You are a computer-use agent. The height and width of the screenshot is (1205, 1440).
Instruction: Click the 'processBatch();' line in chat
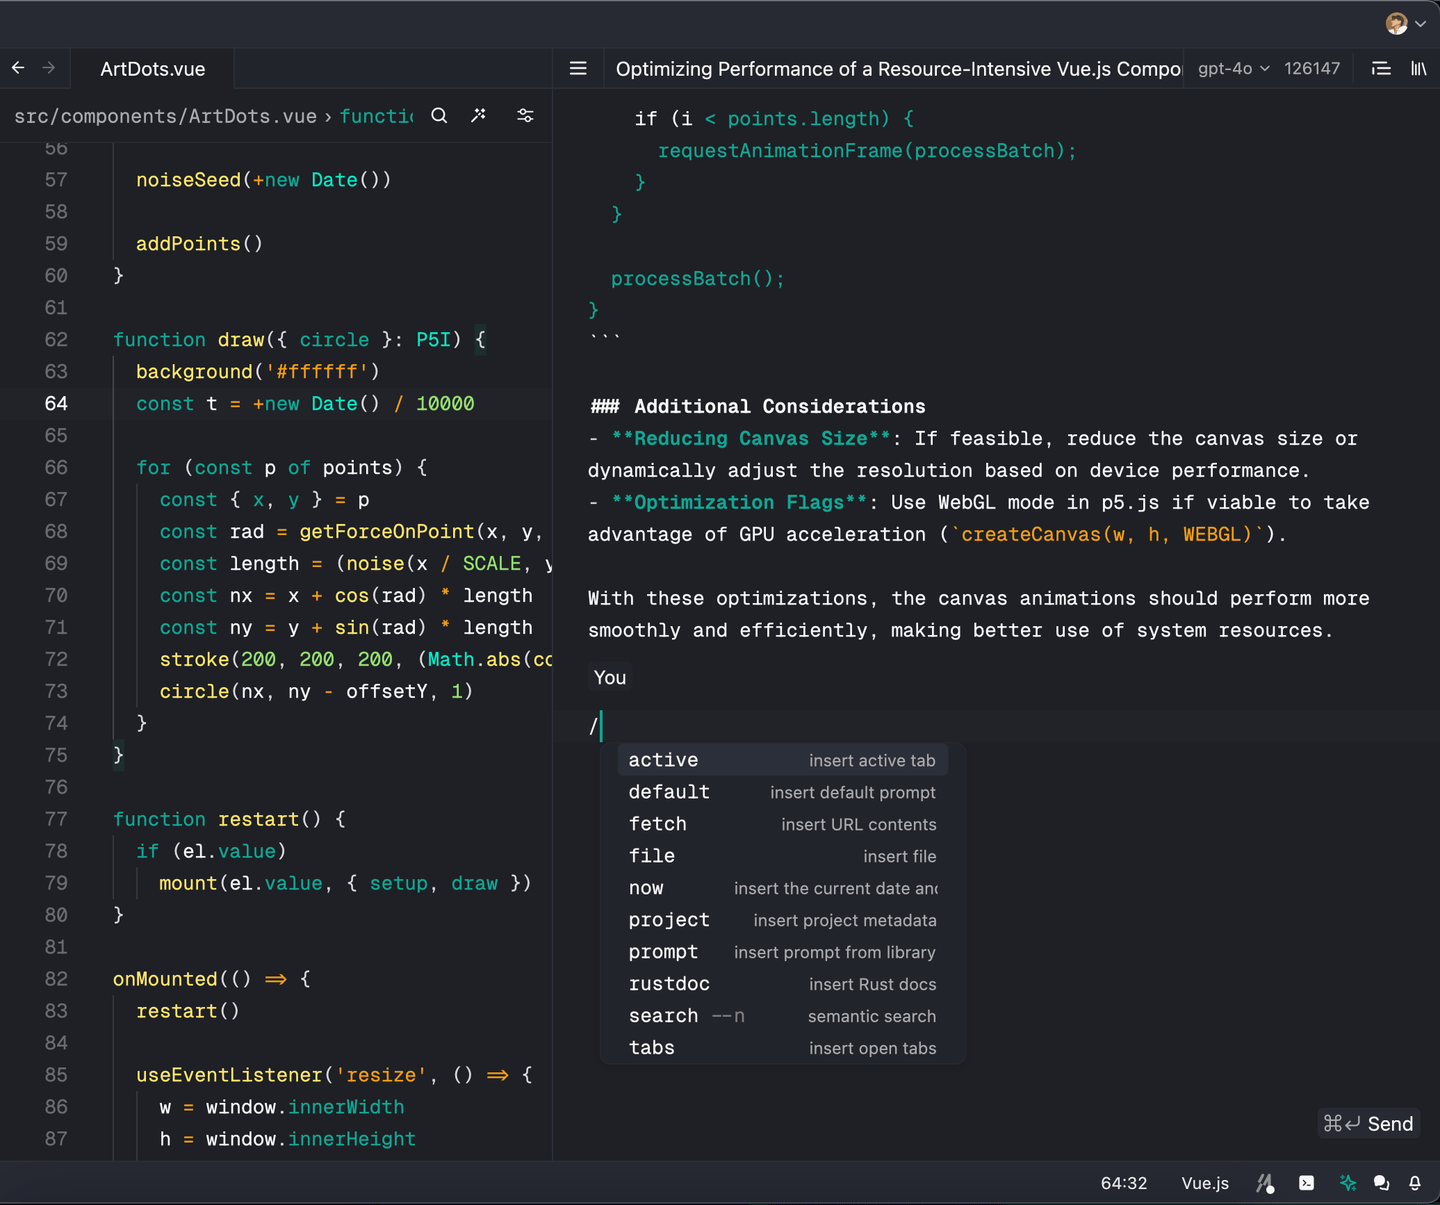tap(698, 279)
